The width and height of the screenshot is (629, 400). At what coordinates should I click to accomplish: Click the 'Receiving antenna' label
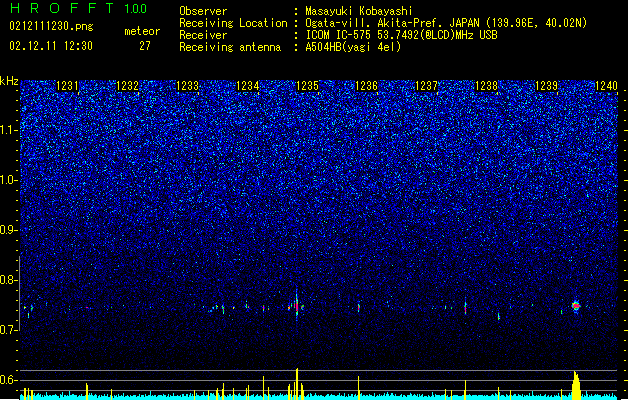point(230,47)
